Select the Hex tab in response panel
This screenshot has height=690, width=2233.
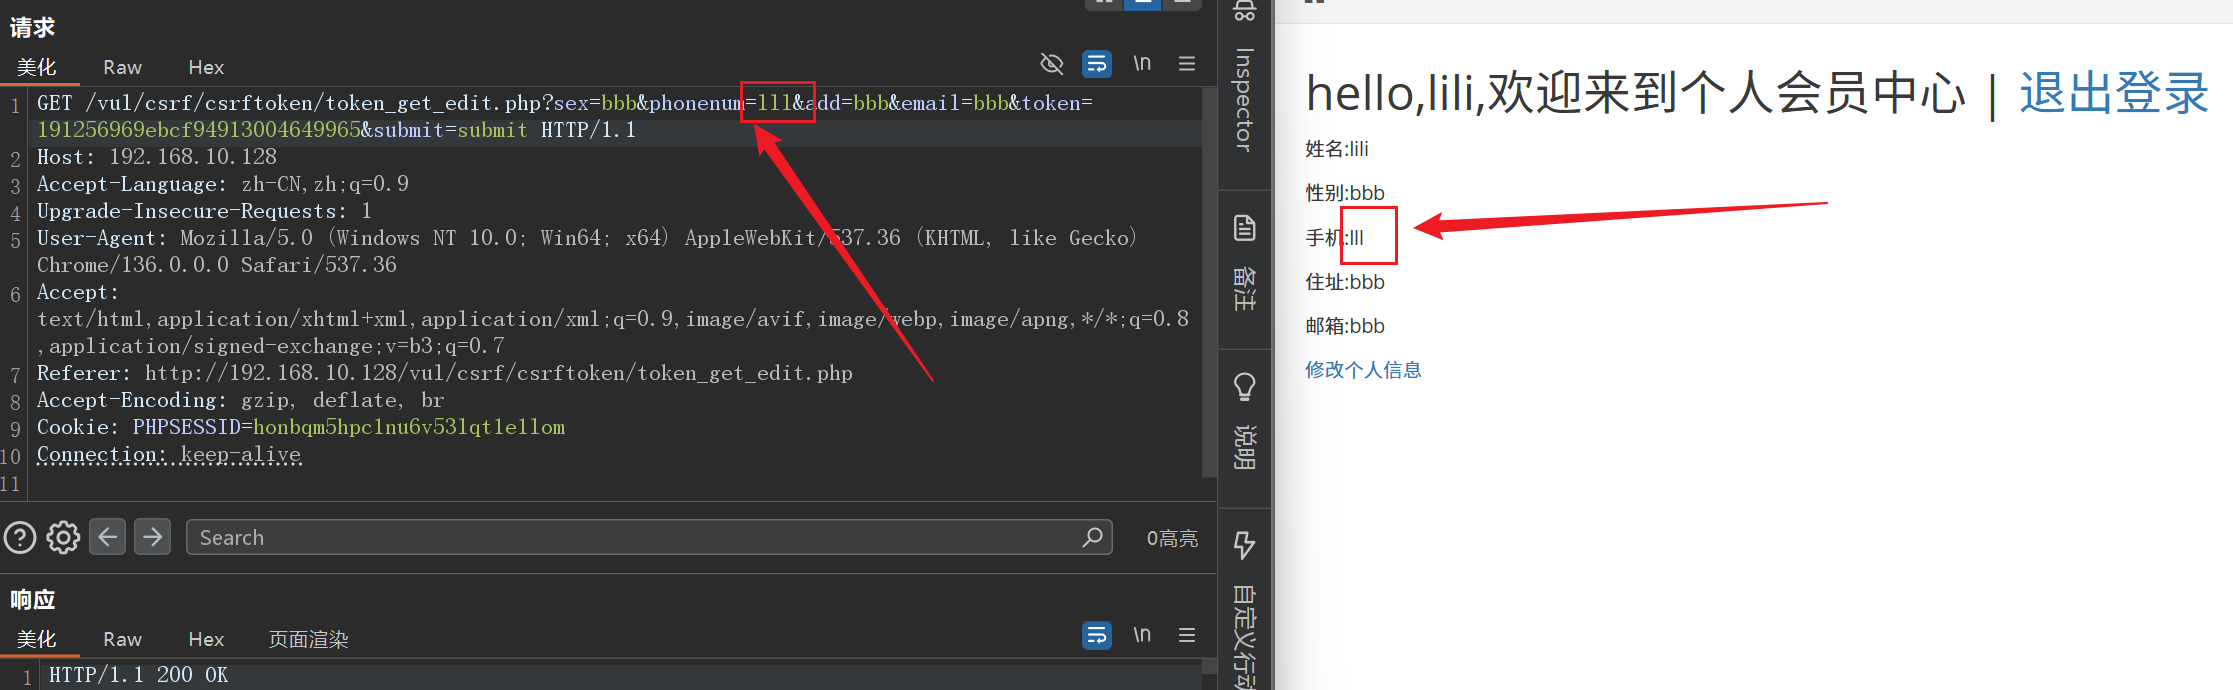coord(206,639)
